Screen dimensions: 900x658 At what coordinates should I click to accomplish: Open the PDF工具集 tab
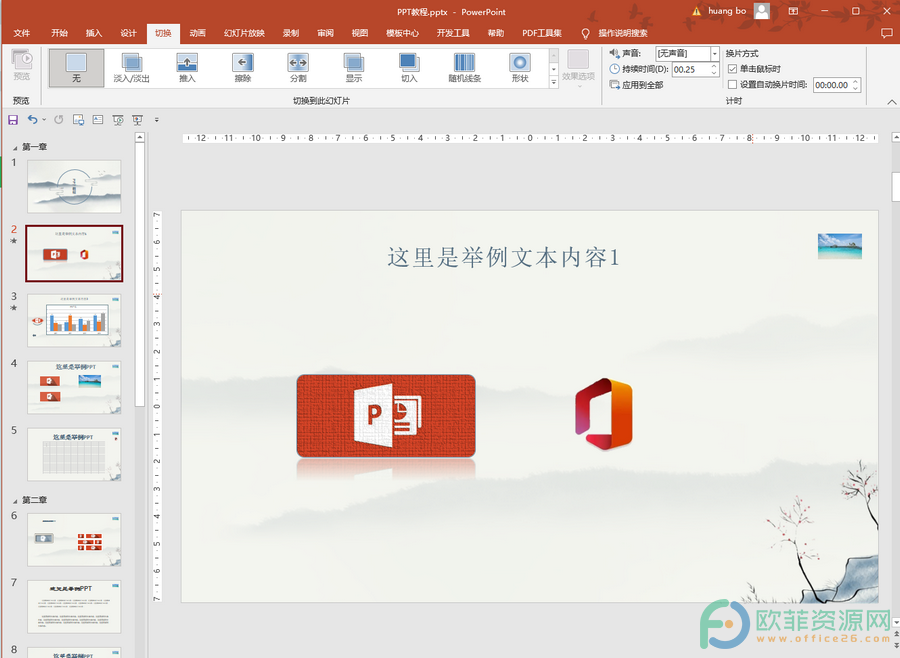pyautogui.click(x=542, y=33)
